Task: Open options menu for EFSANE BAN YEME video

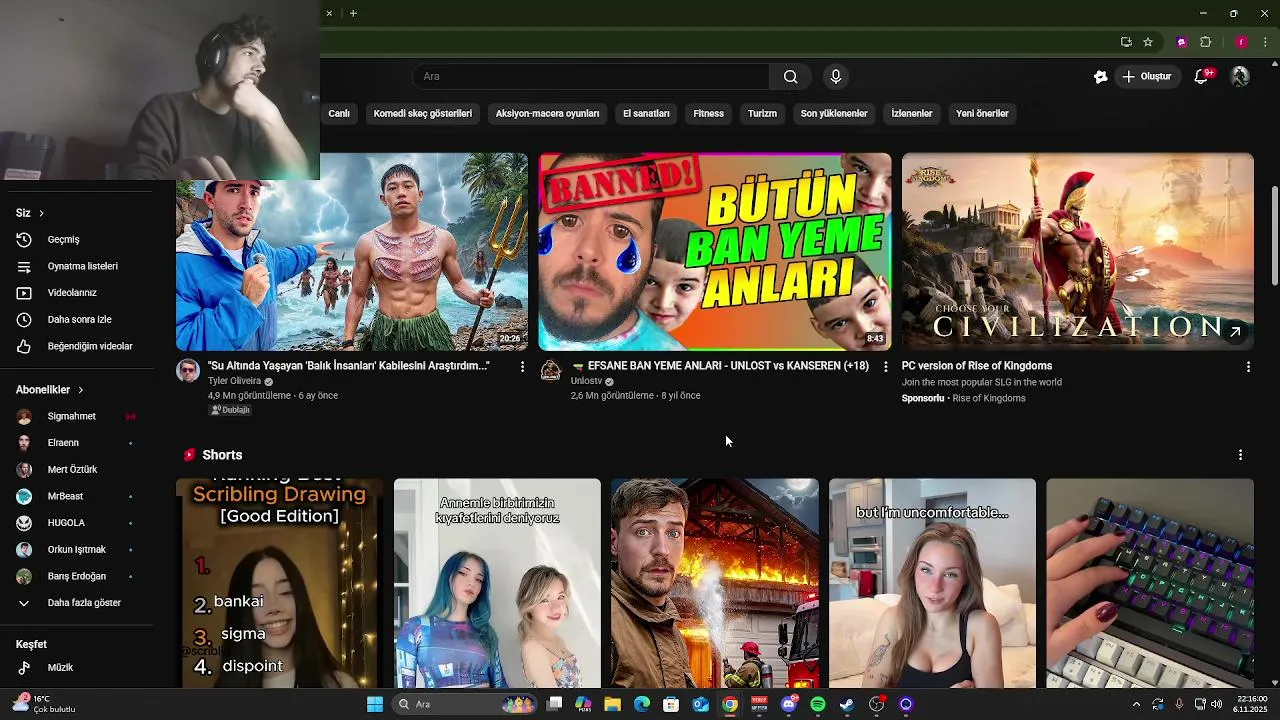Action: click(885, 367)
